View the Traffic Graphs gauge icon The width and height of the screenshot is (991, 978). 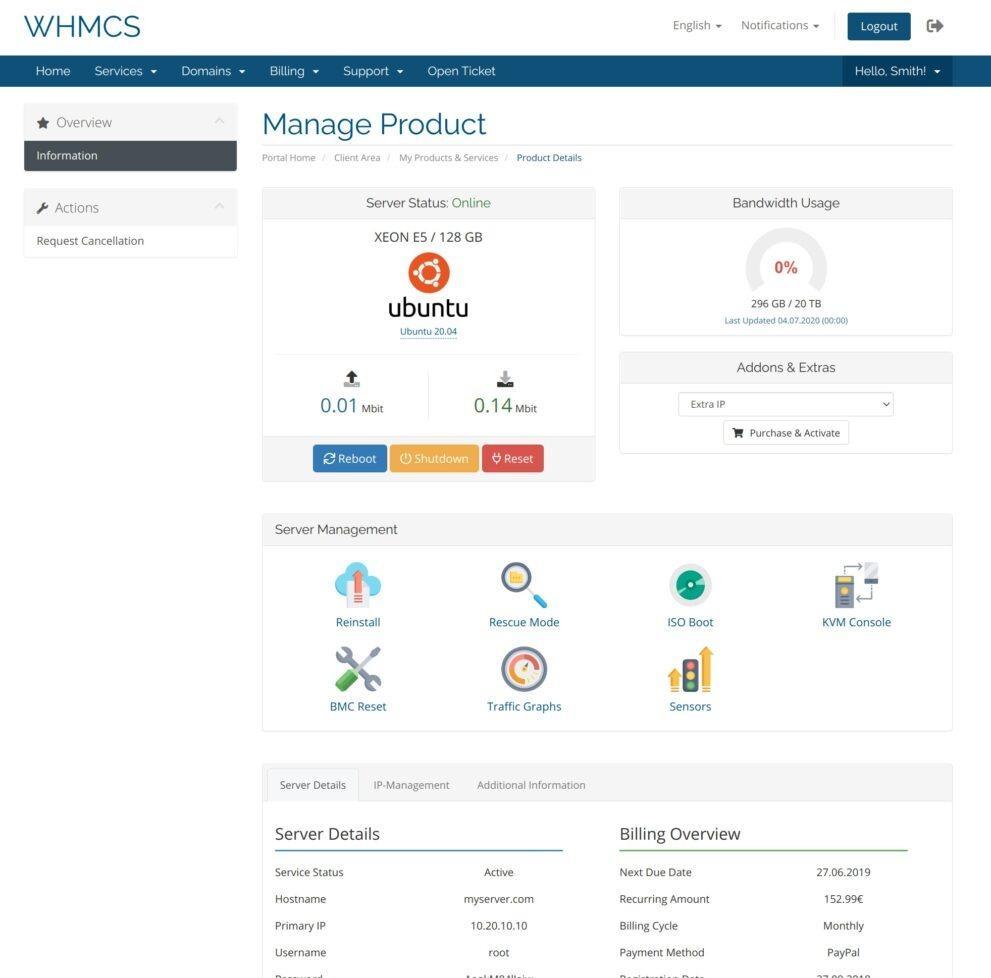524,669
